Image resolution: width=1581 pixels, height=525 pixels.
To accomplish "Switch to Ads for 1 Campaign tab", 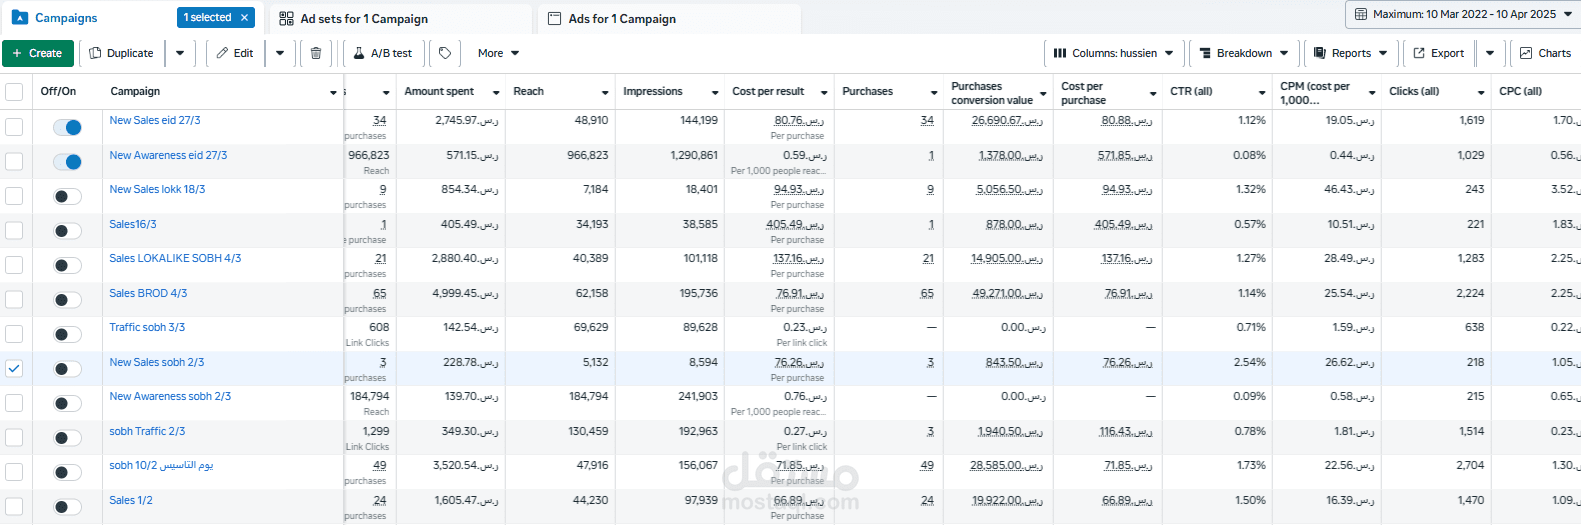I will [669, 19].
